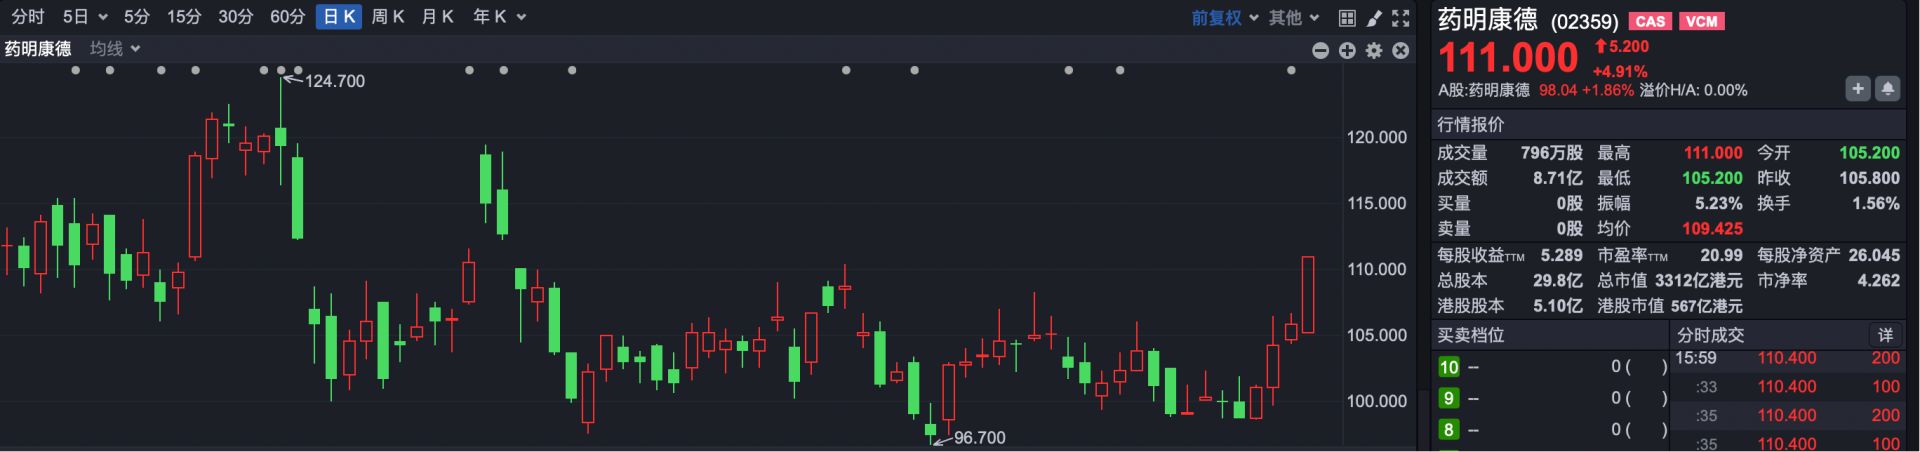Open chart settings gear

(x=1374, y=50)
